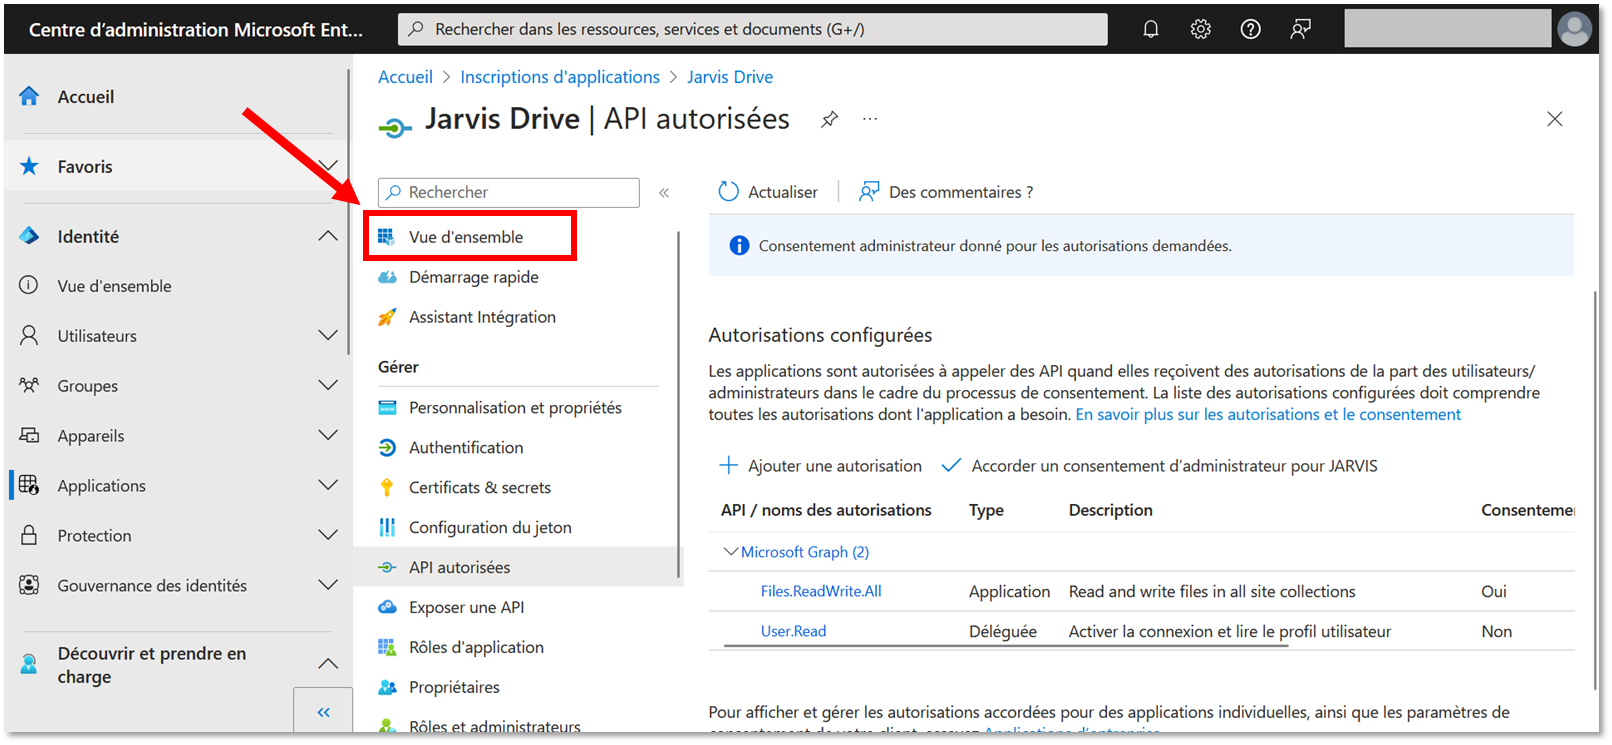This screenshot has height=745, width=1612.
Task: Focus the global search box
Action: tap(753, 29)
